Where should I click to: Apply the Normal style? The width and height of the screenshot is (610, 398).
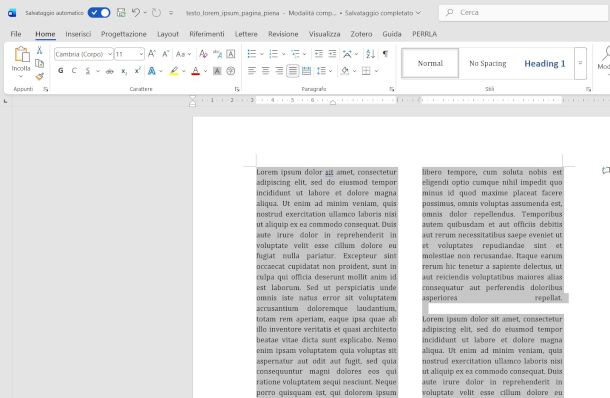click(430, 63)
